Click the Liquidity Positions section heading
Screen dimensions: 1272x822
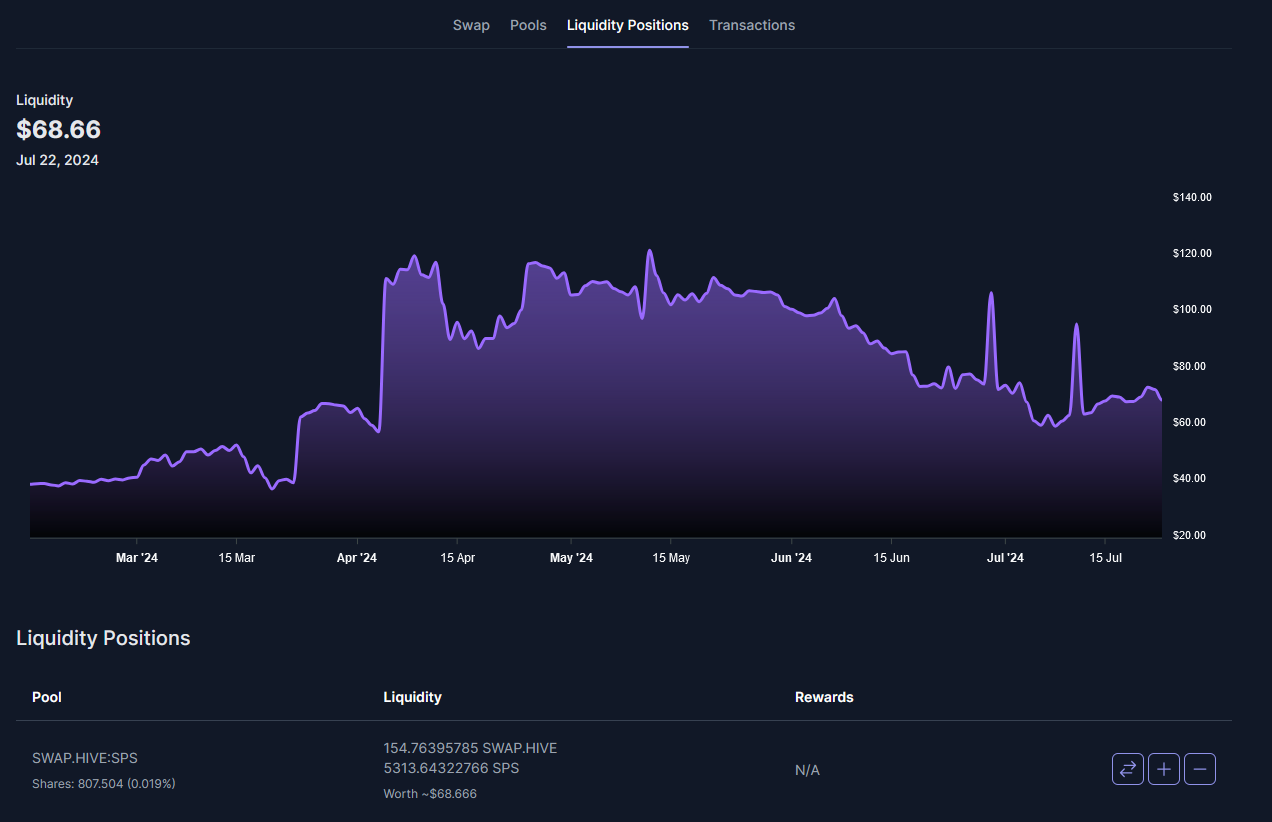[103, 638]
